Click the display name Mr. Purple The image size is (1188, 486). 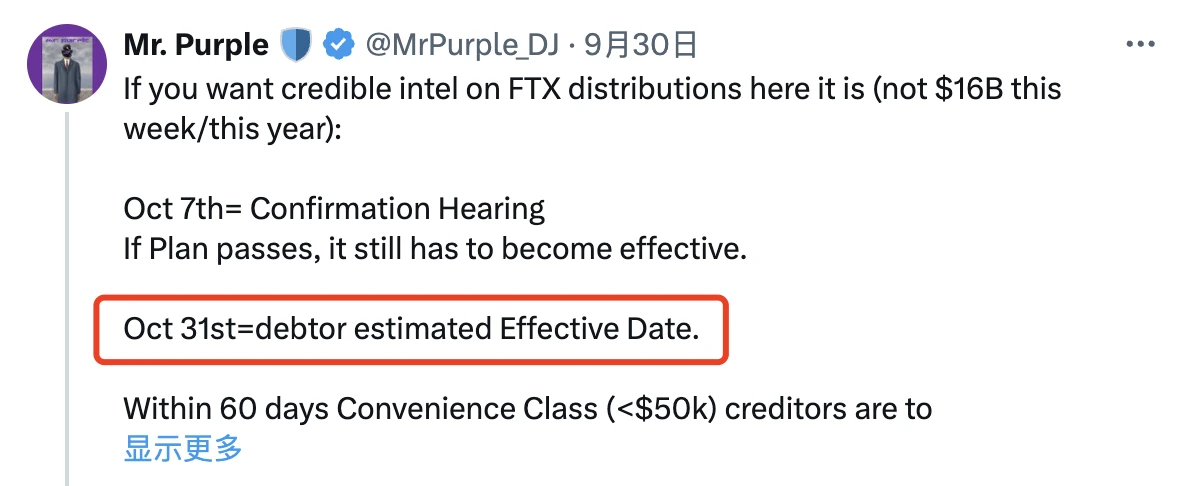[x=196, y=45]
